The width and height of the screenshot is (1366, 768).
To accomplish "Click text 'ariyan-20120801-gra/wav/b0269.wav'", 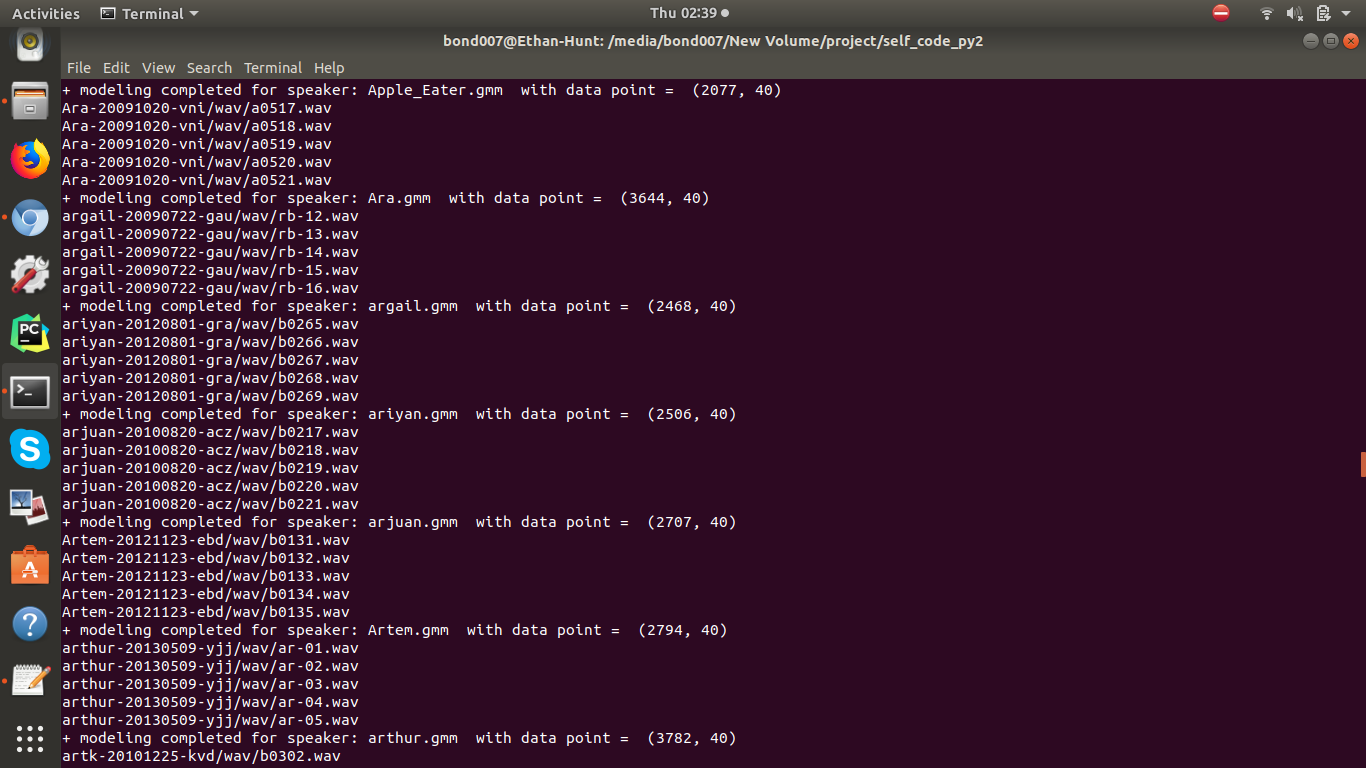I will click(x=210, y=396).
